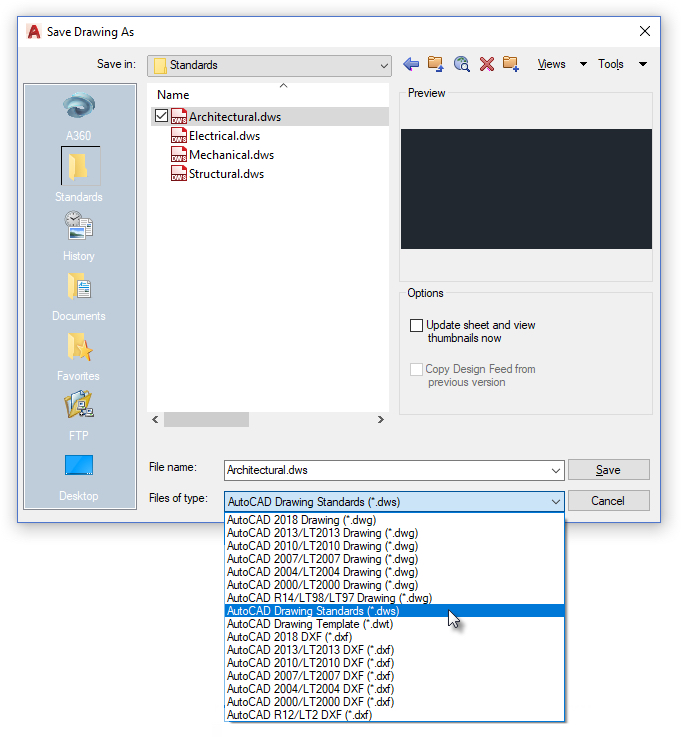Select highlighted AutoCAD Drawing Standards (*.dws) option

tap(394, 611)
